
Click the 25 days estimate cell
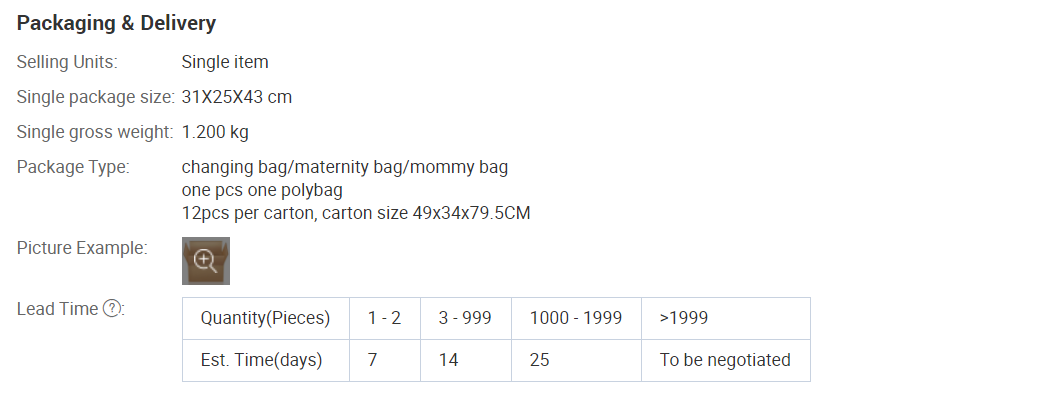(x=576, y=361)
